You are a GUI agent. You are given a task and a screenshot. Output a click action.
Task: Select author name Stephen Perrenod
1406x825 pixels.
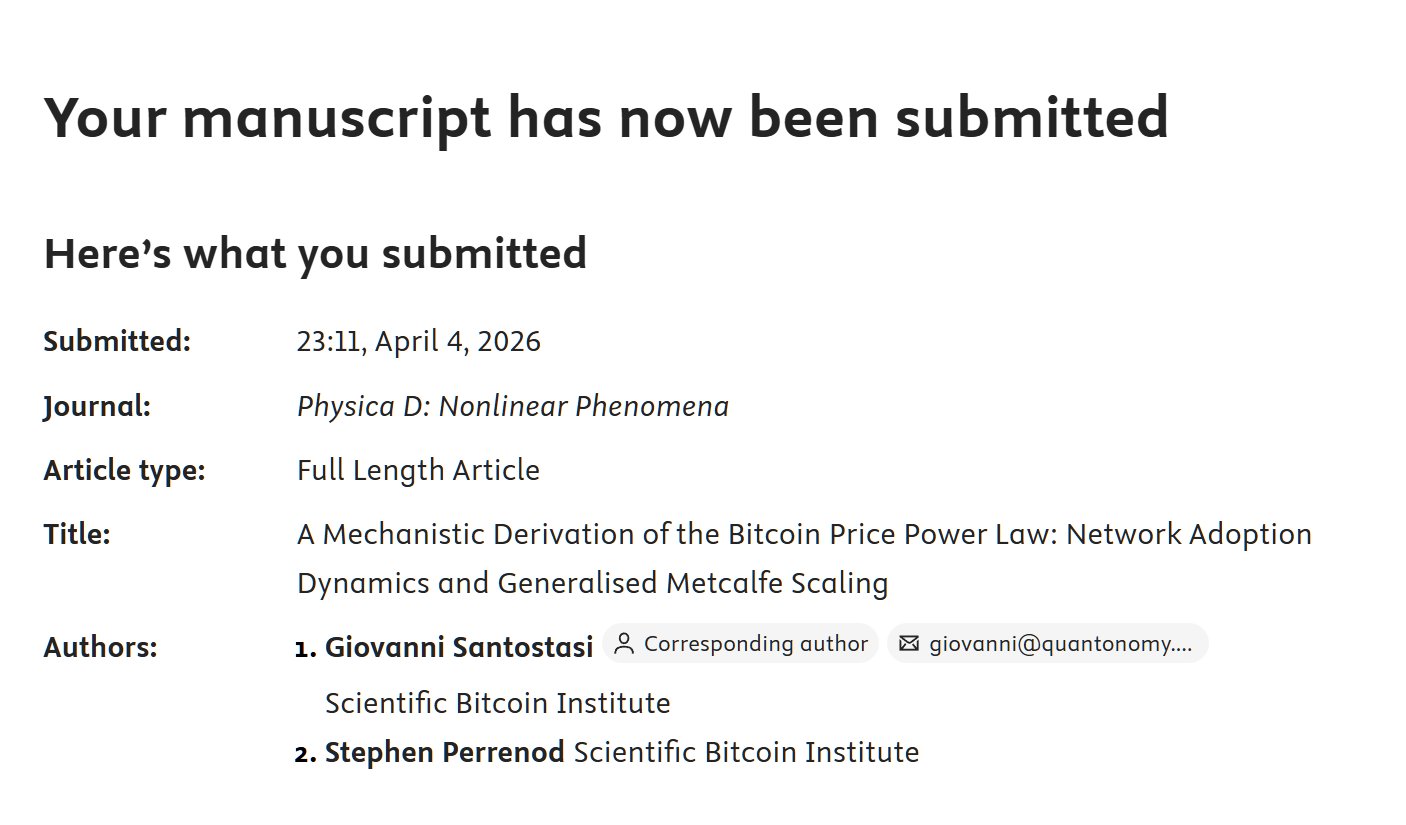point(445,752)
